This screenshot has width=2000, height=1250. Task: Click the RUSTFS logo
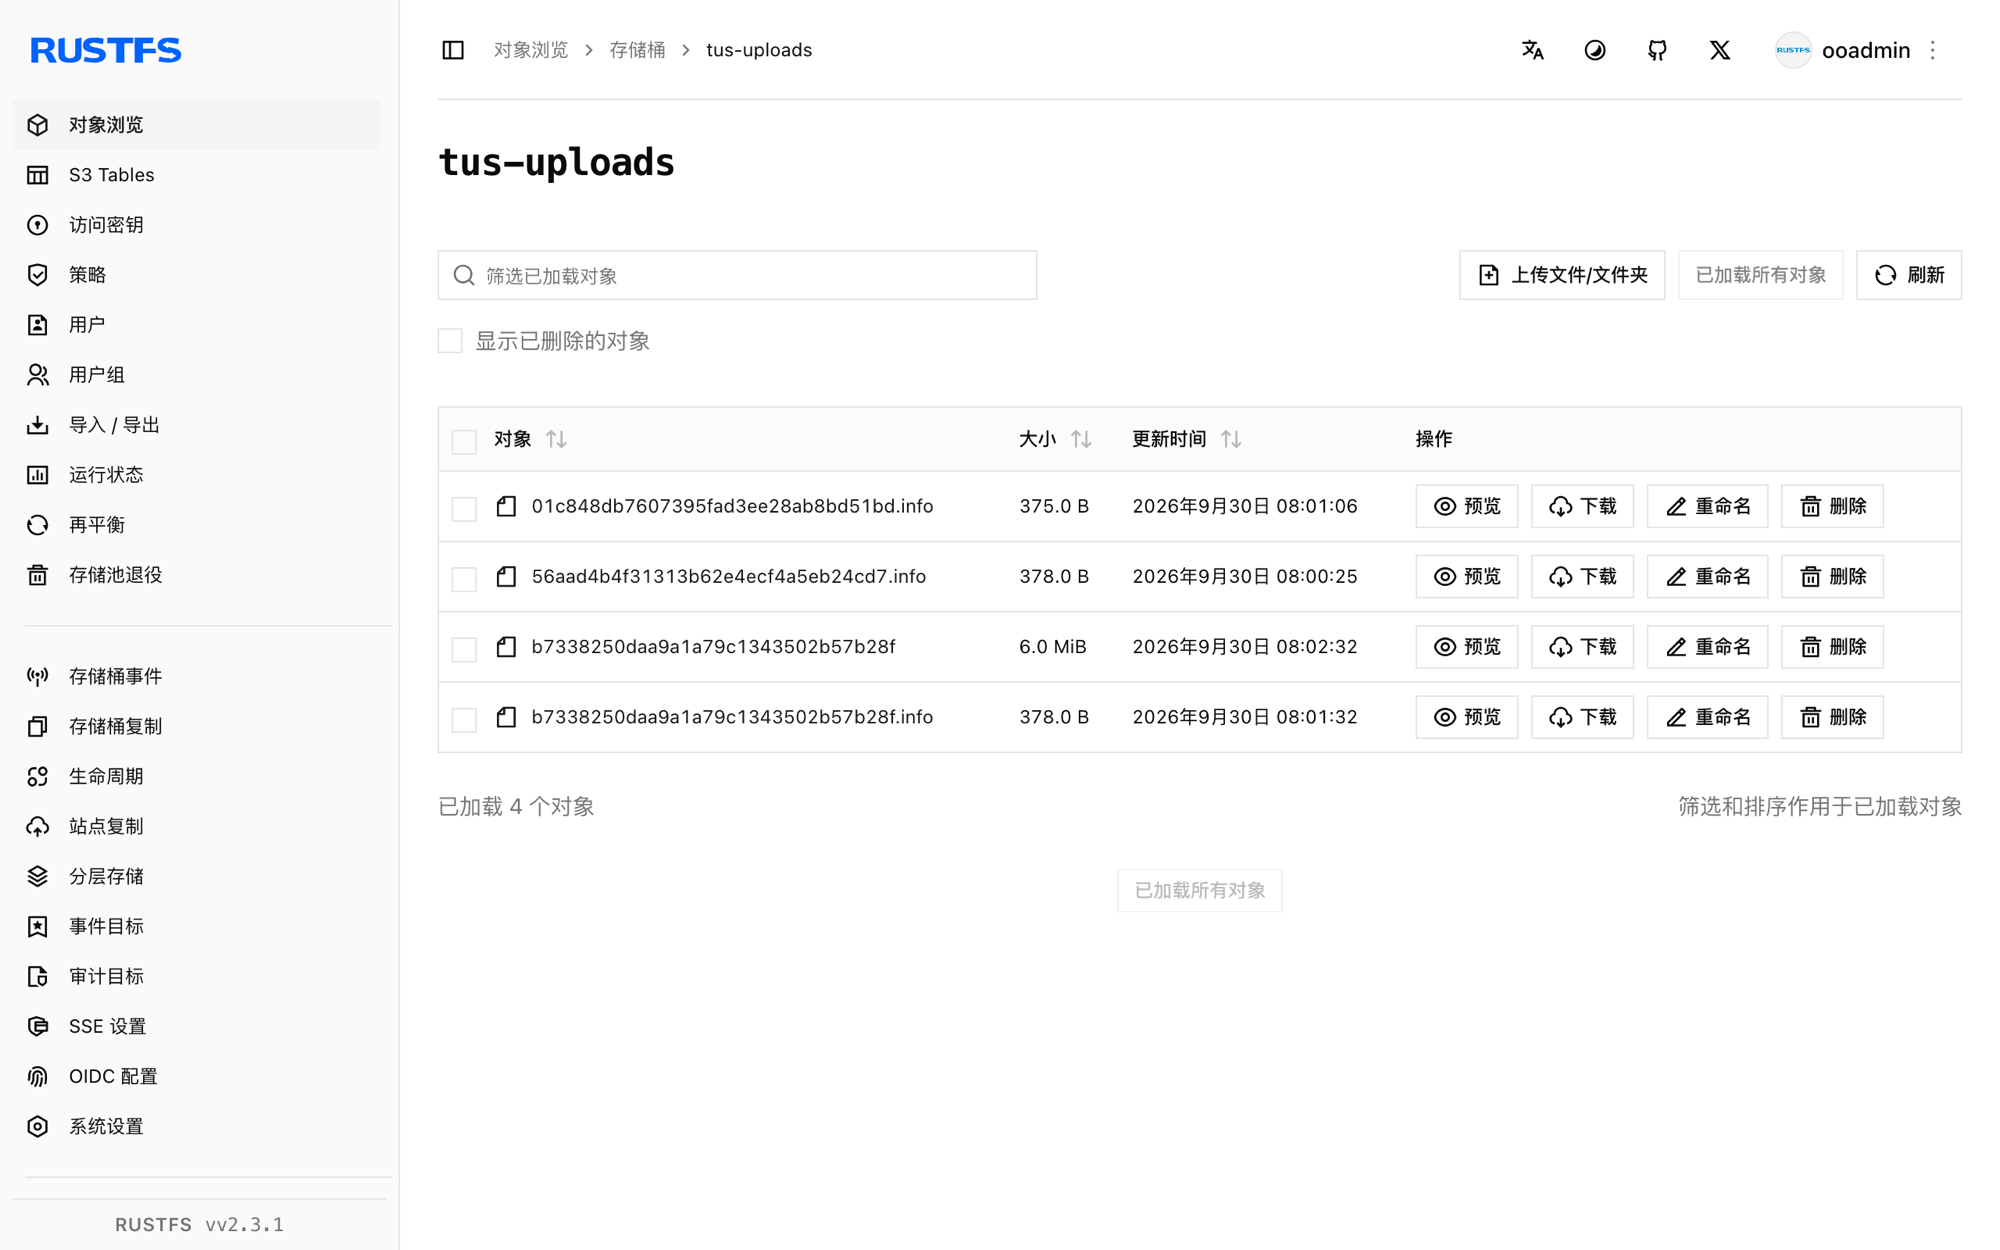(x=106, y=50)
